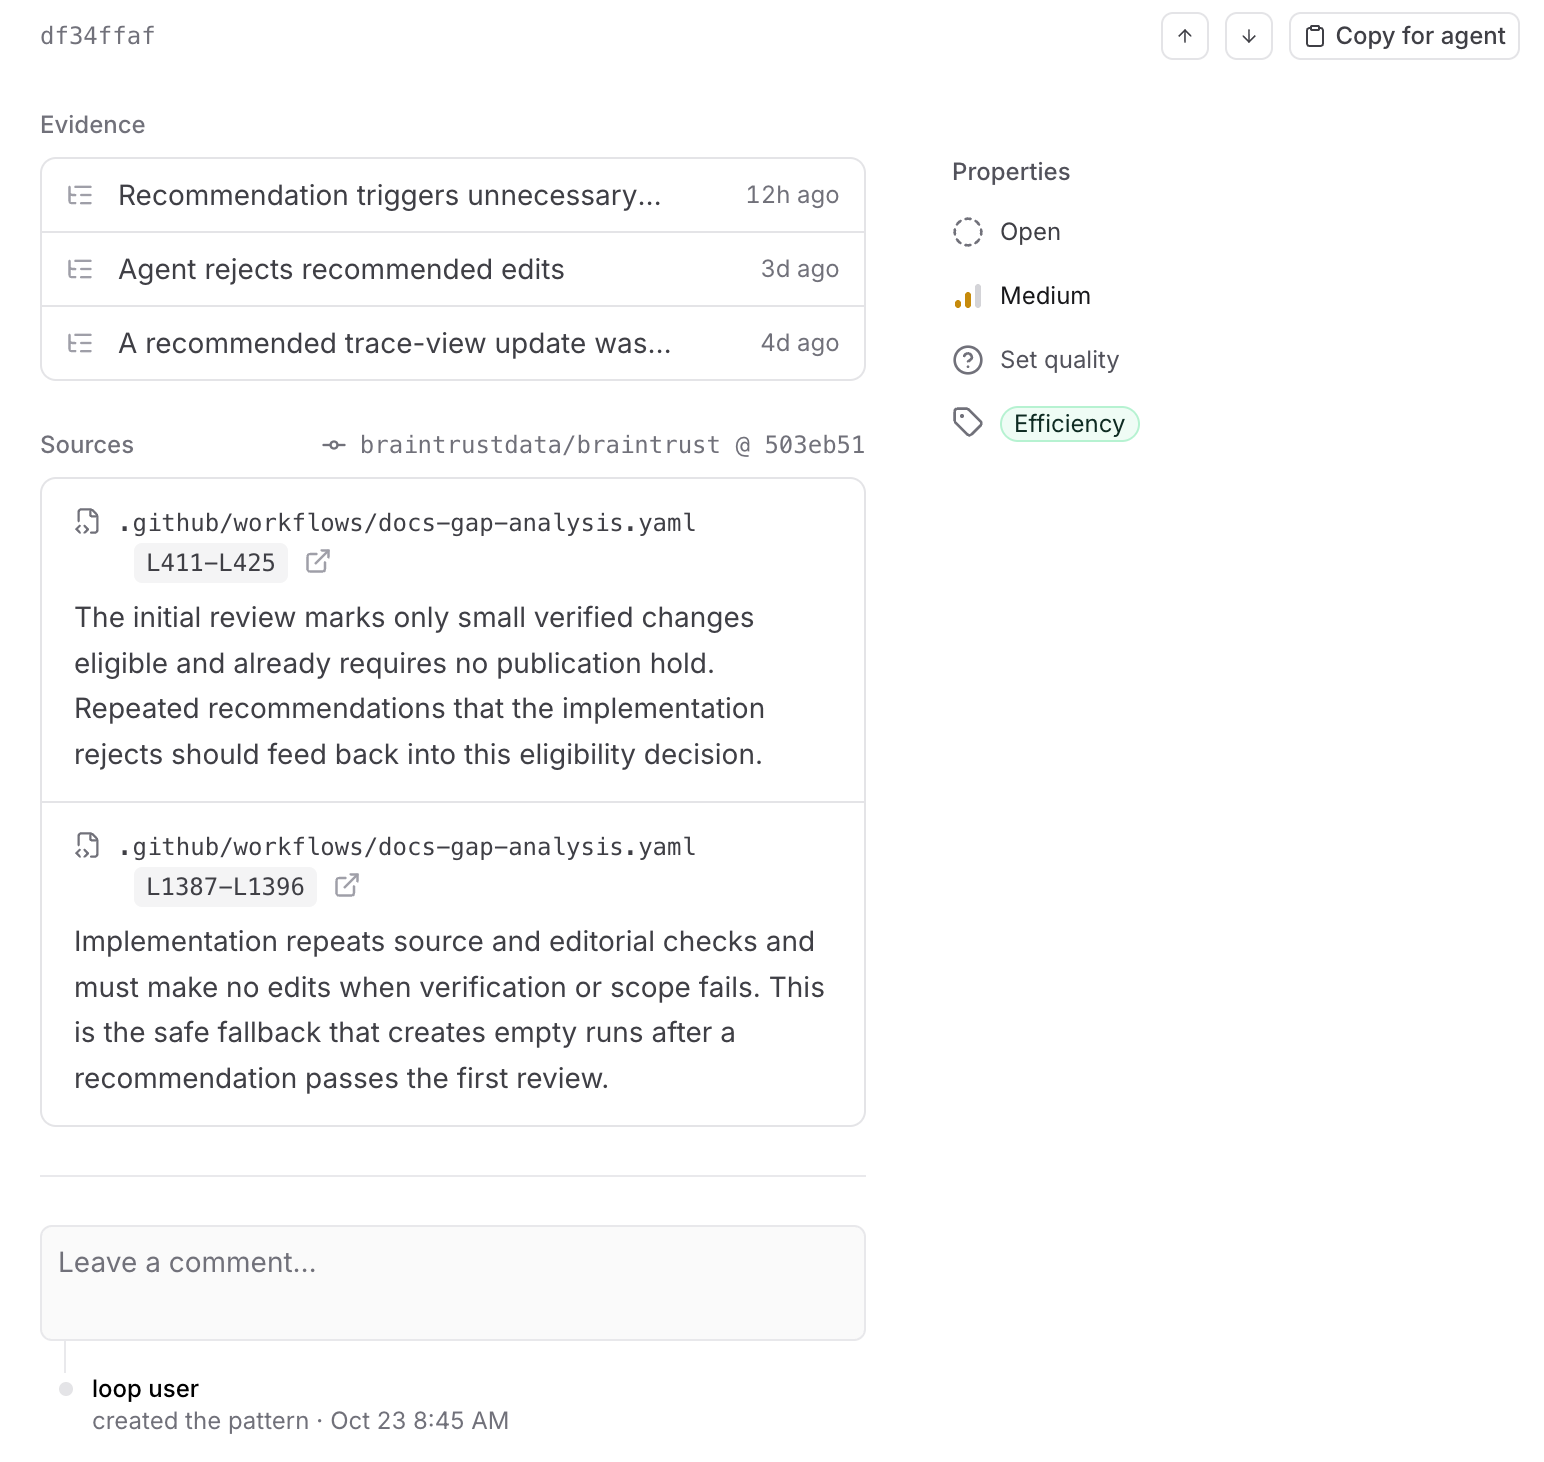The height and width of the screenshot is (1462, 1544).
Task: Click the '12h ago' evidence timestamp
Action: (792, 195)
